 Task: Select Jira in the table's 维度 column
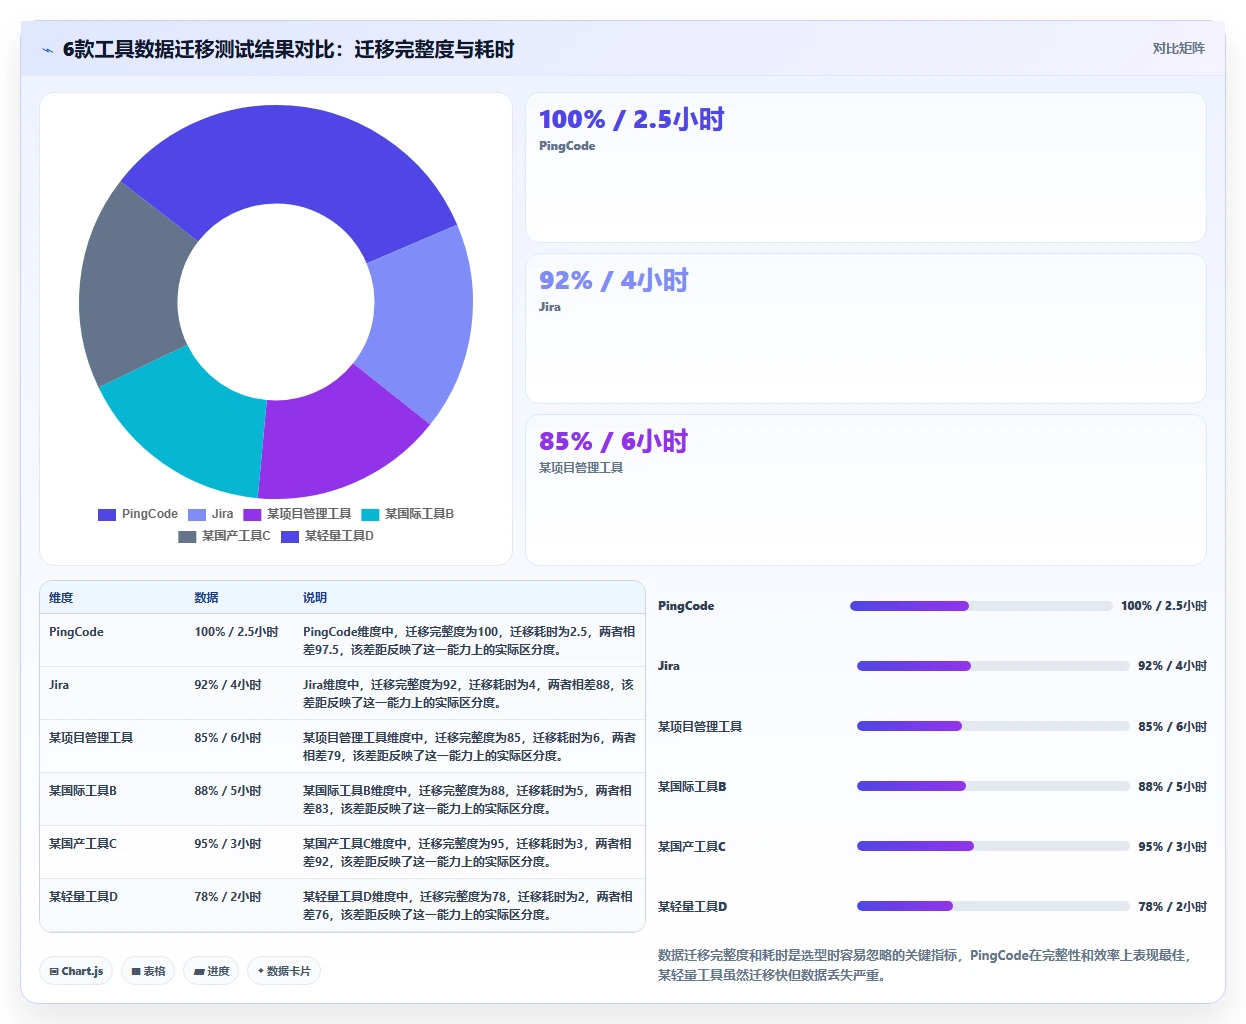click(59, 685)
